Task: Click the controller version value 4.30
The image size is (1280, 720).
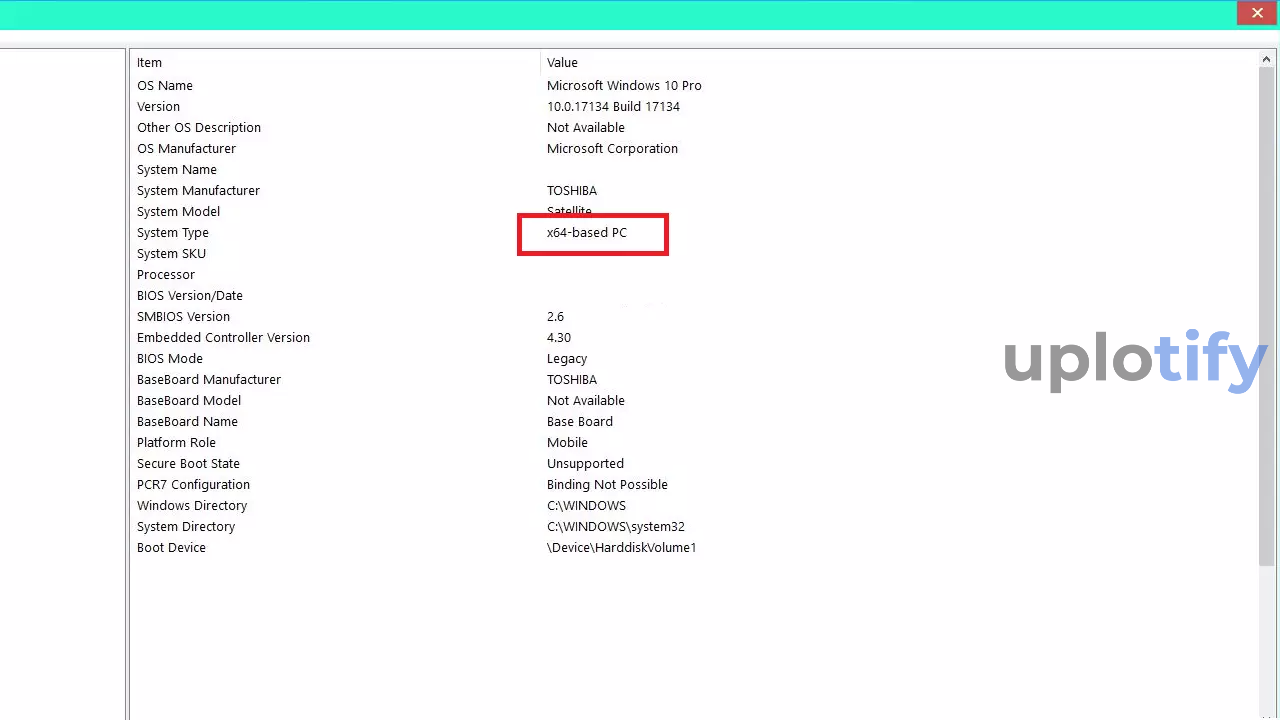Action: tap(559, 337)
